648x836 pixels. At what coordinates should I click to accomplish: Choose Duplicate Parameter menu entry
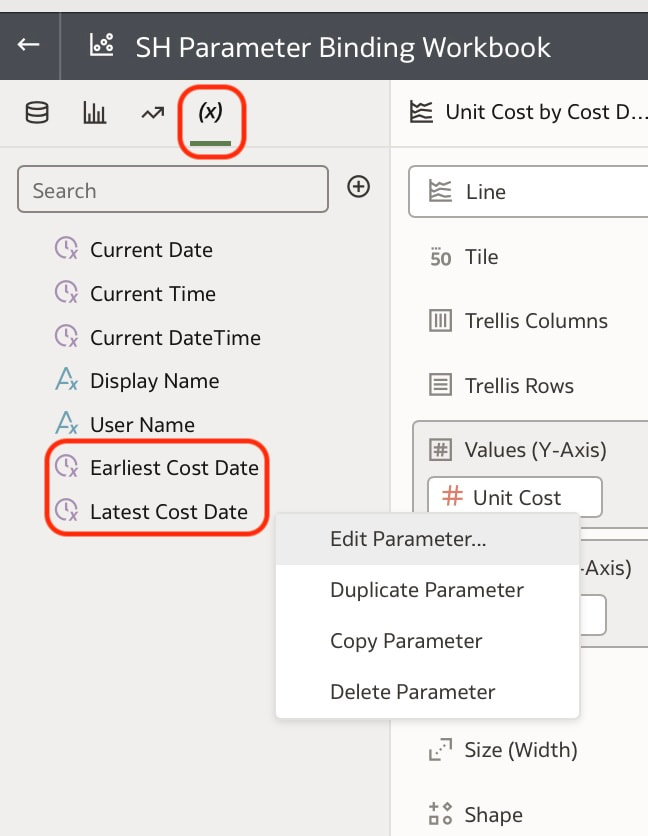coord(428,590)
